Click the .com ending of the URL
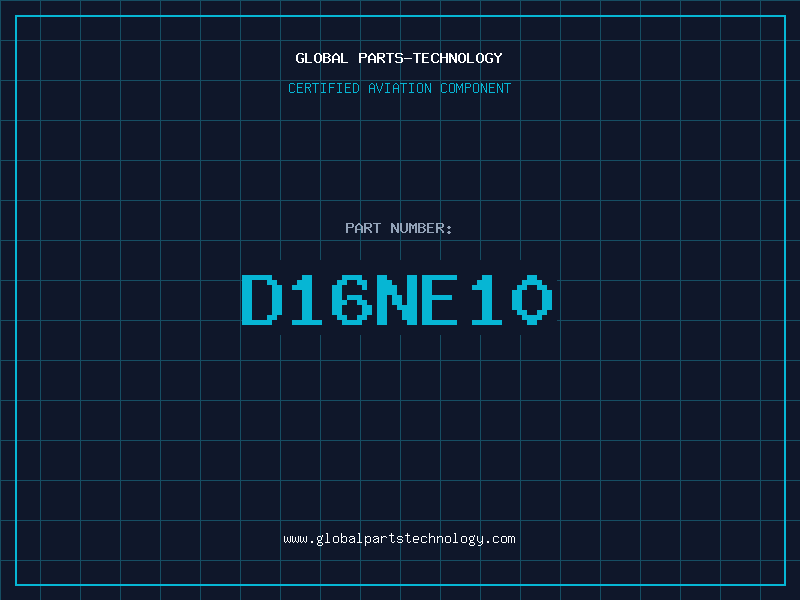 499,539
